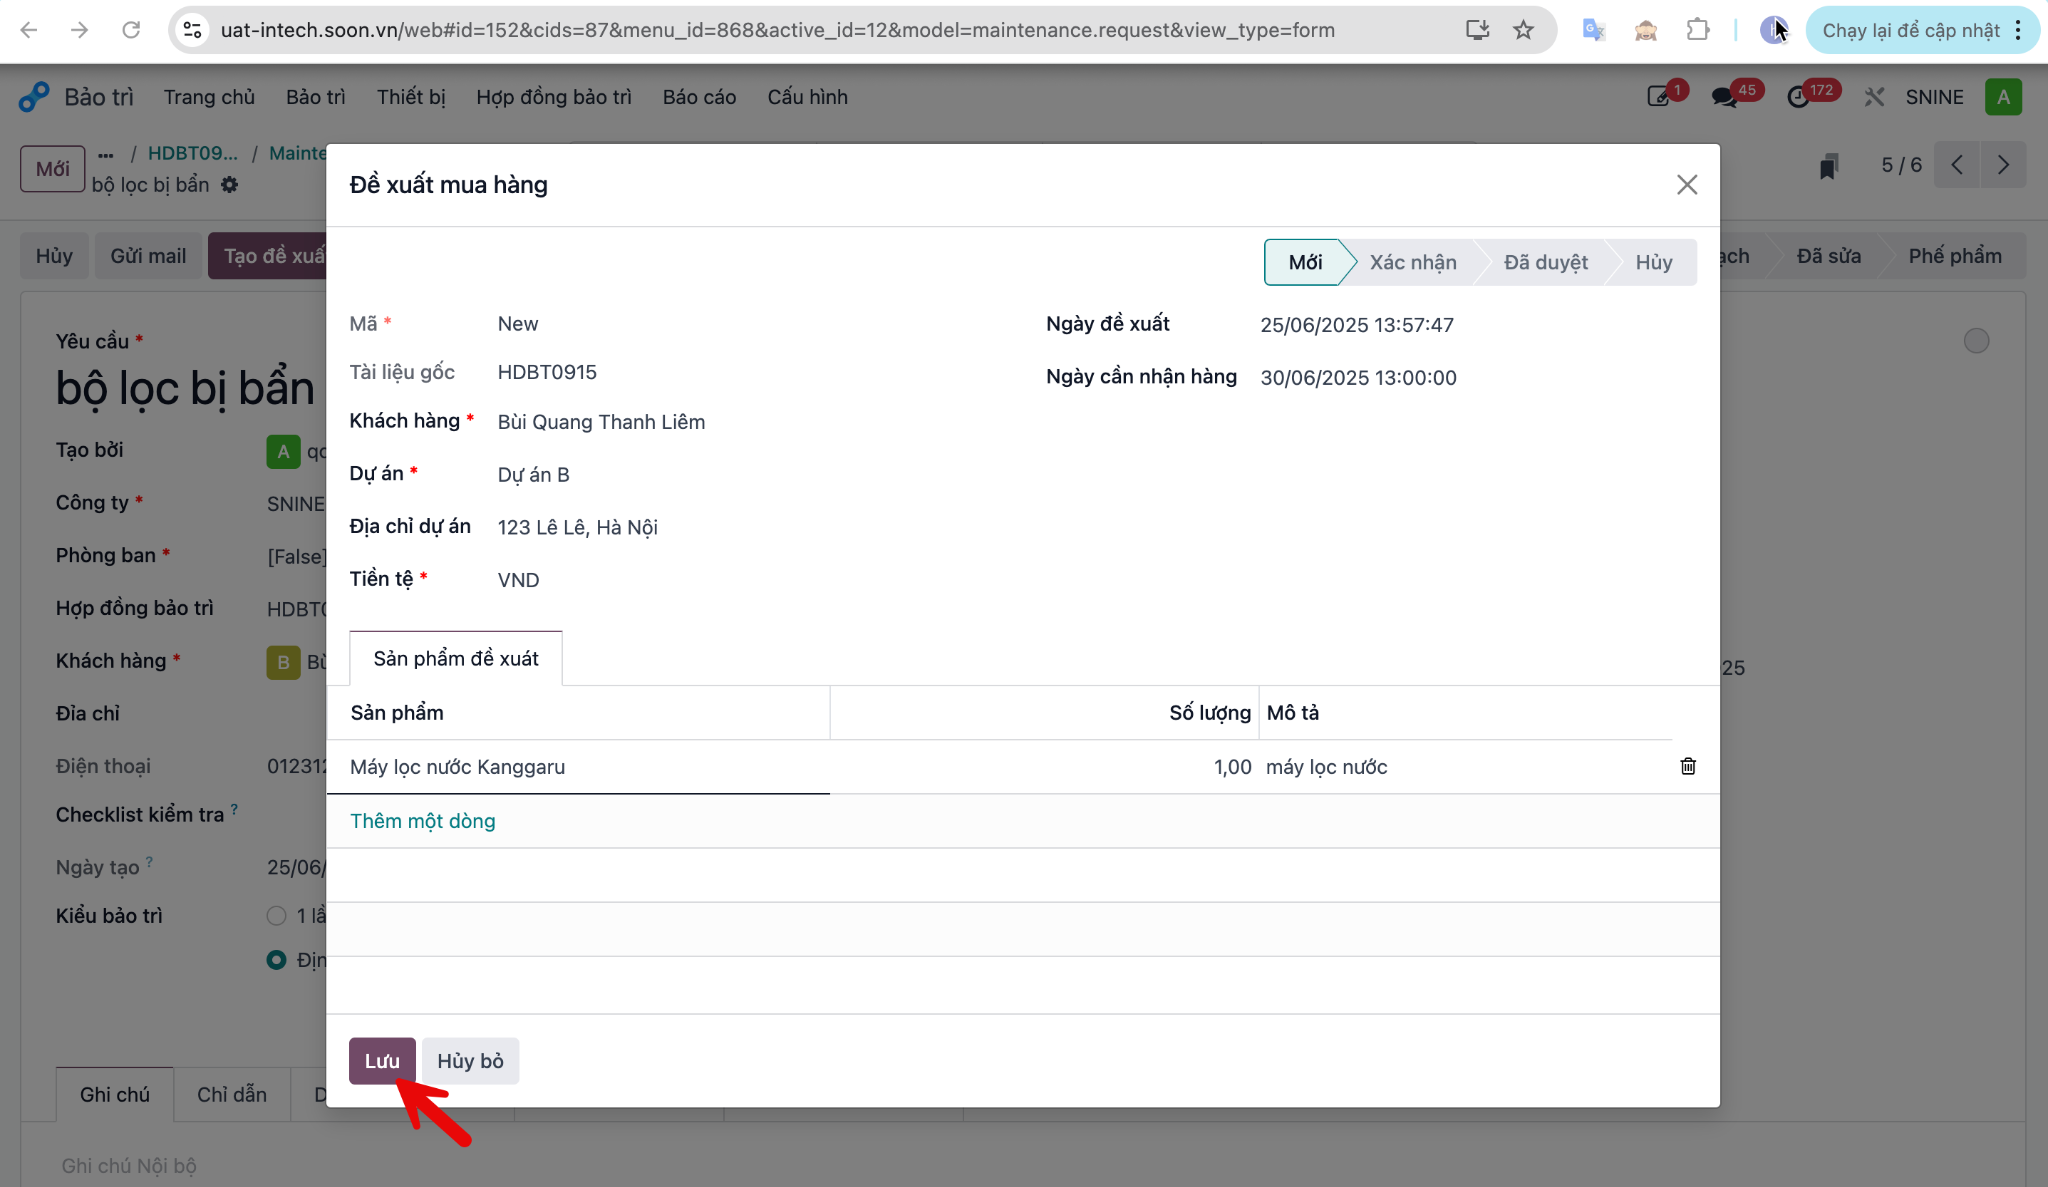Click the green user avatar A

(2003, 97)
